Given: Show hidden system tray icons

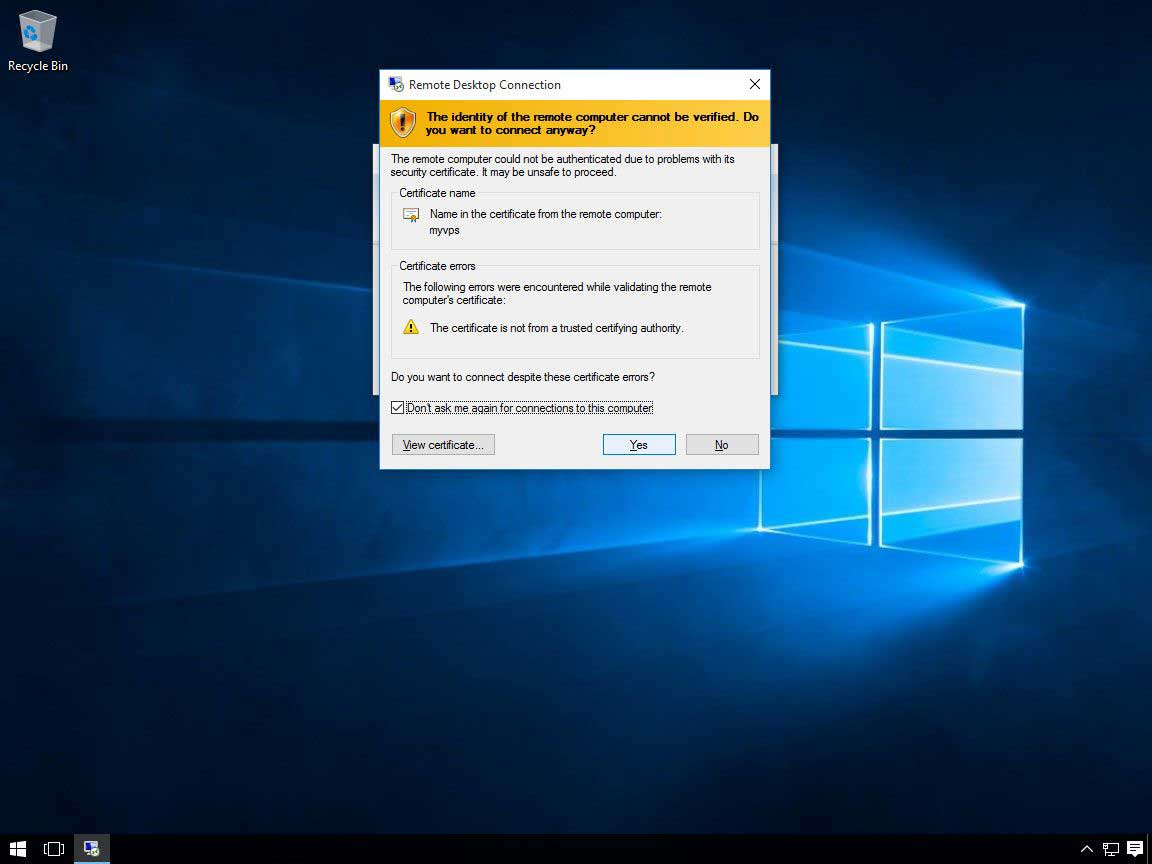Looking at the screenshot, I should coord(1087,849).
